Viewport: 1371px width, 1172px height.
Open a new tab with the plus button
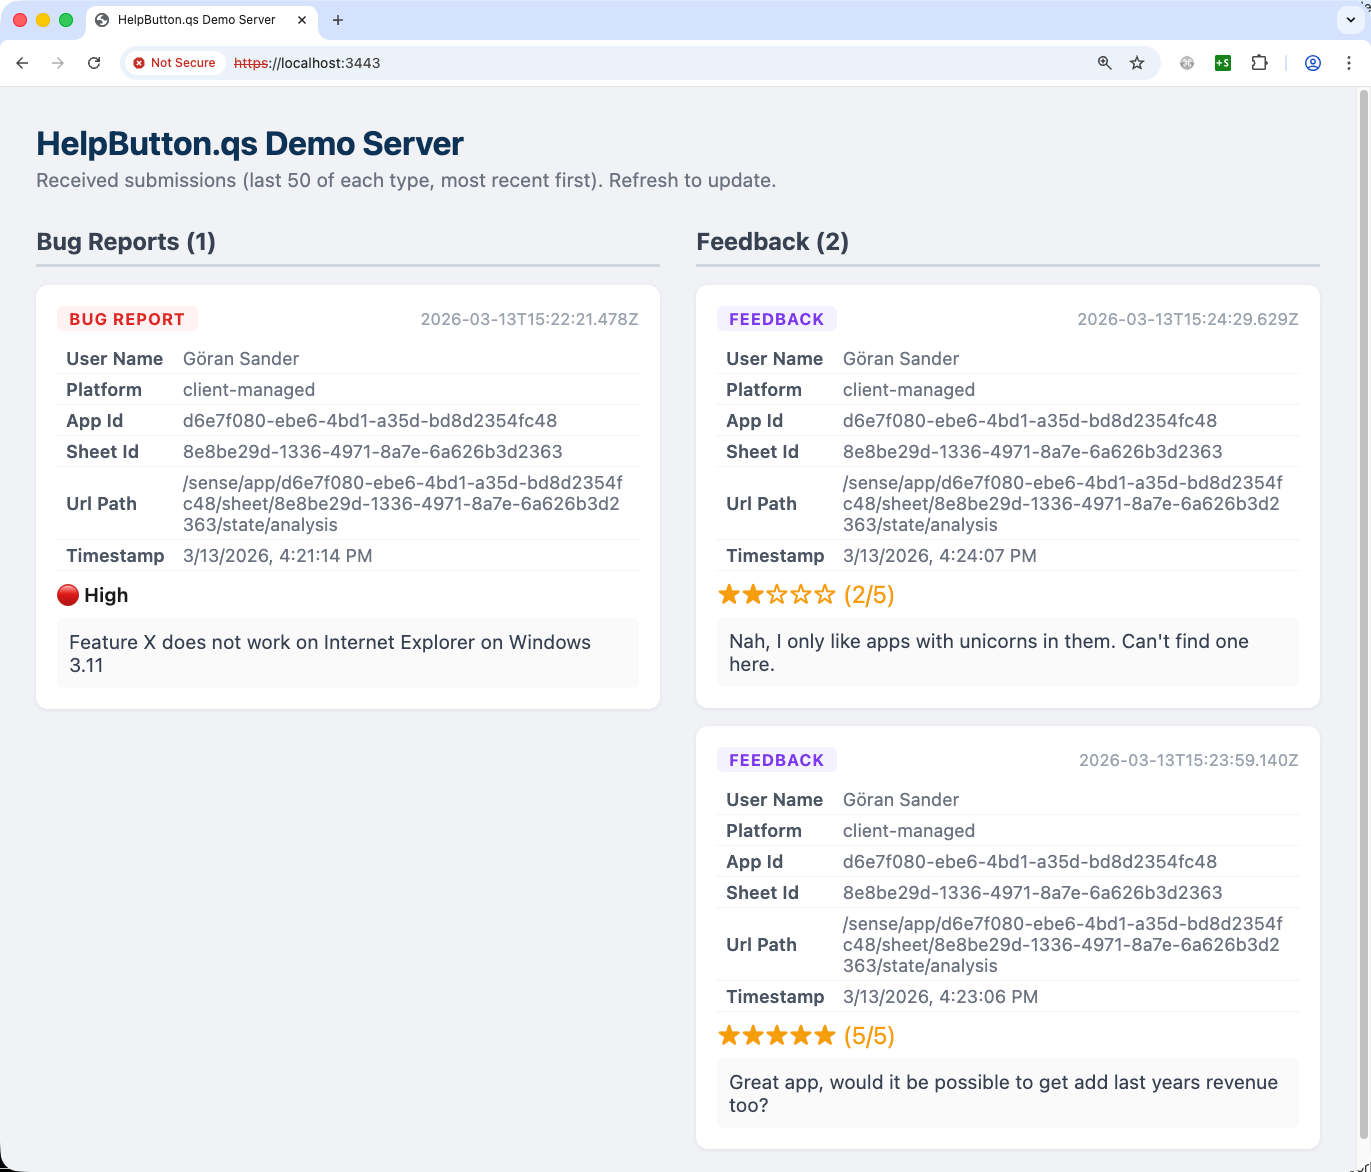pyautogui.click(x=338, y=19)
